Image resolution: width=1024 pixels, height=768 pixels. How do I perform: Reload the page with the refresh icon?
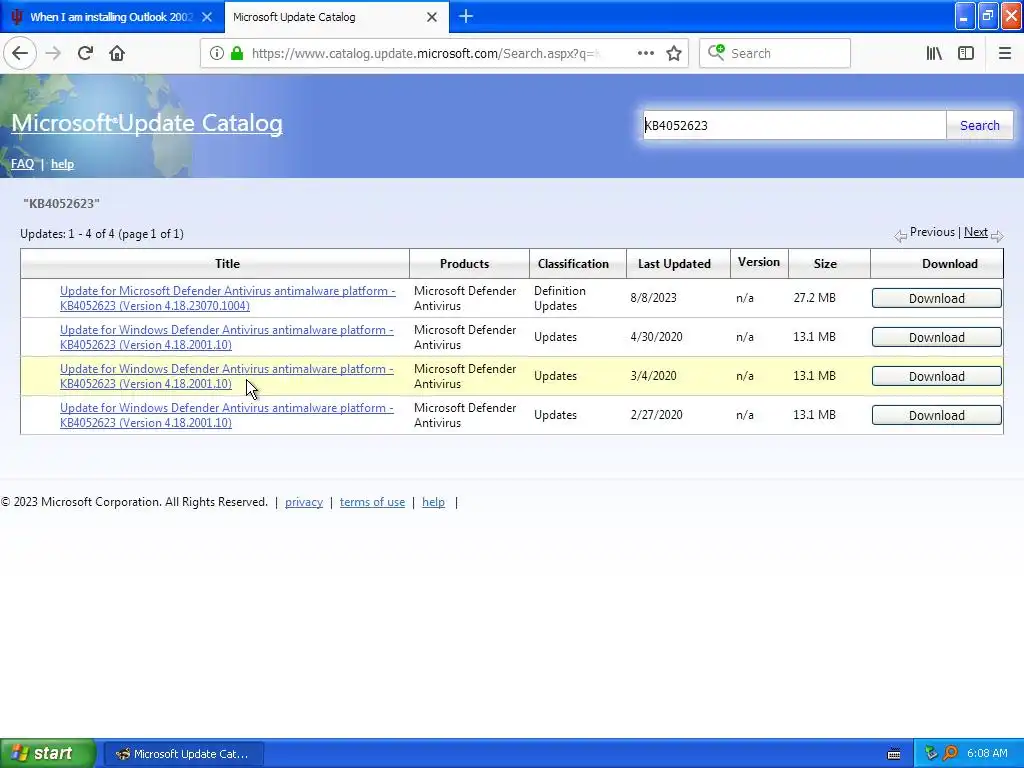click(85, 53)
